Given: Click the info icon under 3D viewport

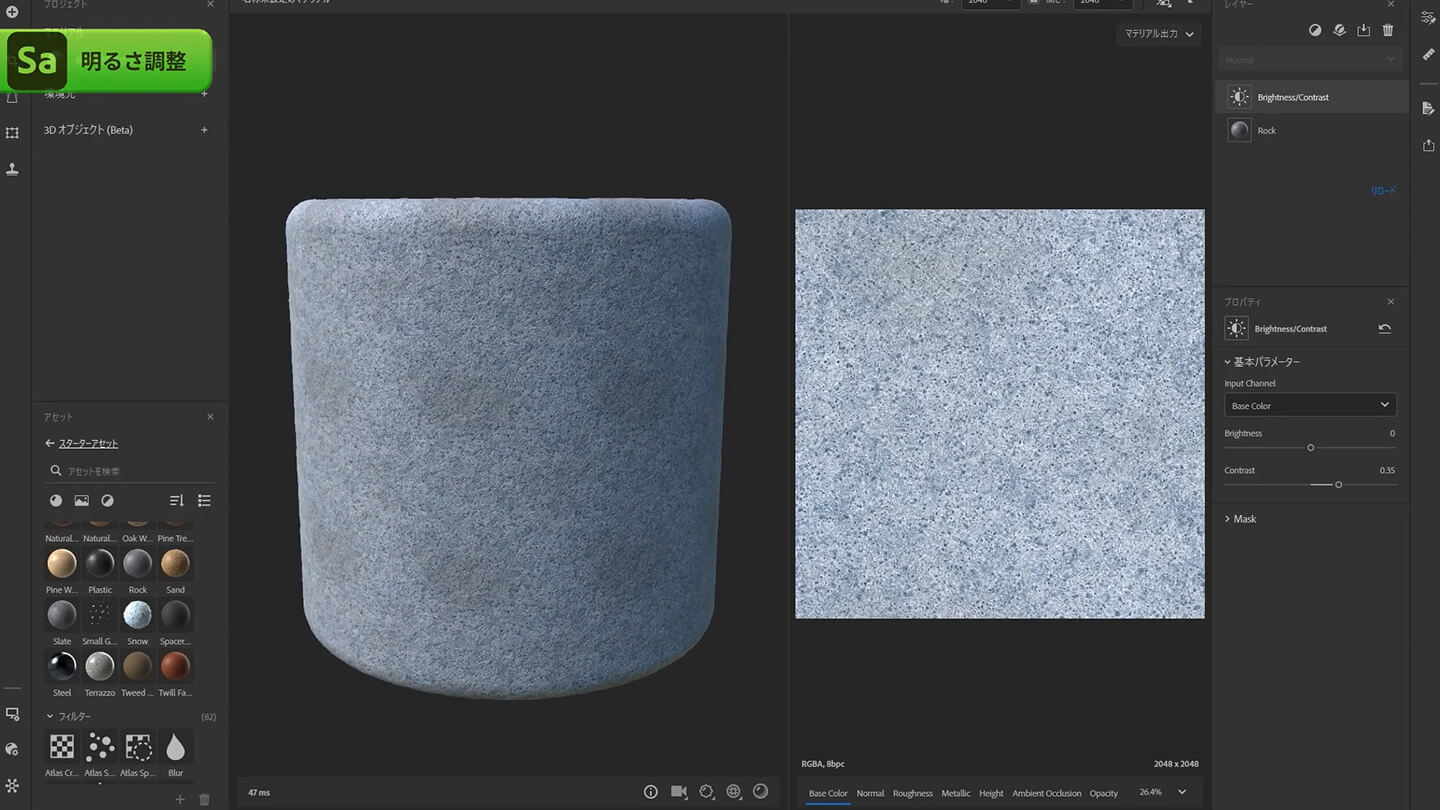Looking at the screenshot, I should pyautogui.click(x=651, y=791).
